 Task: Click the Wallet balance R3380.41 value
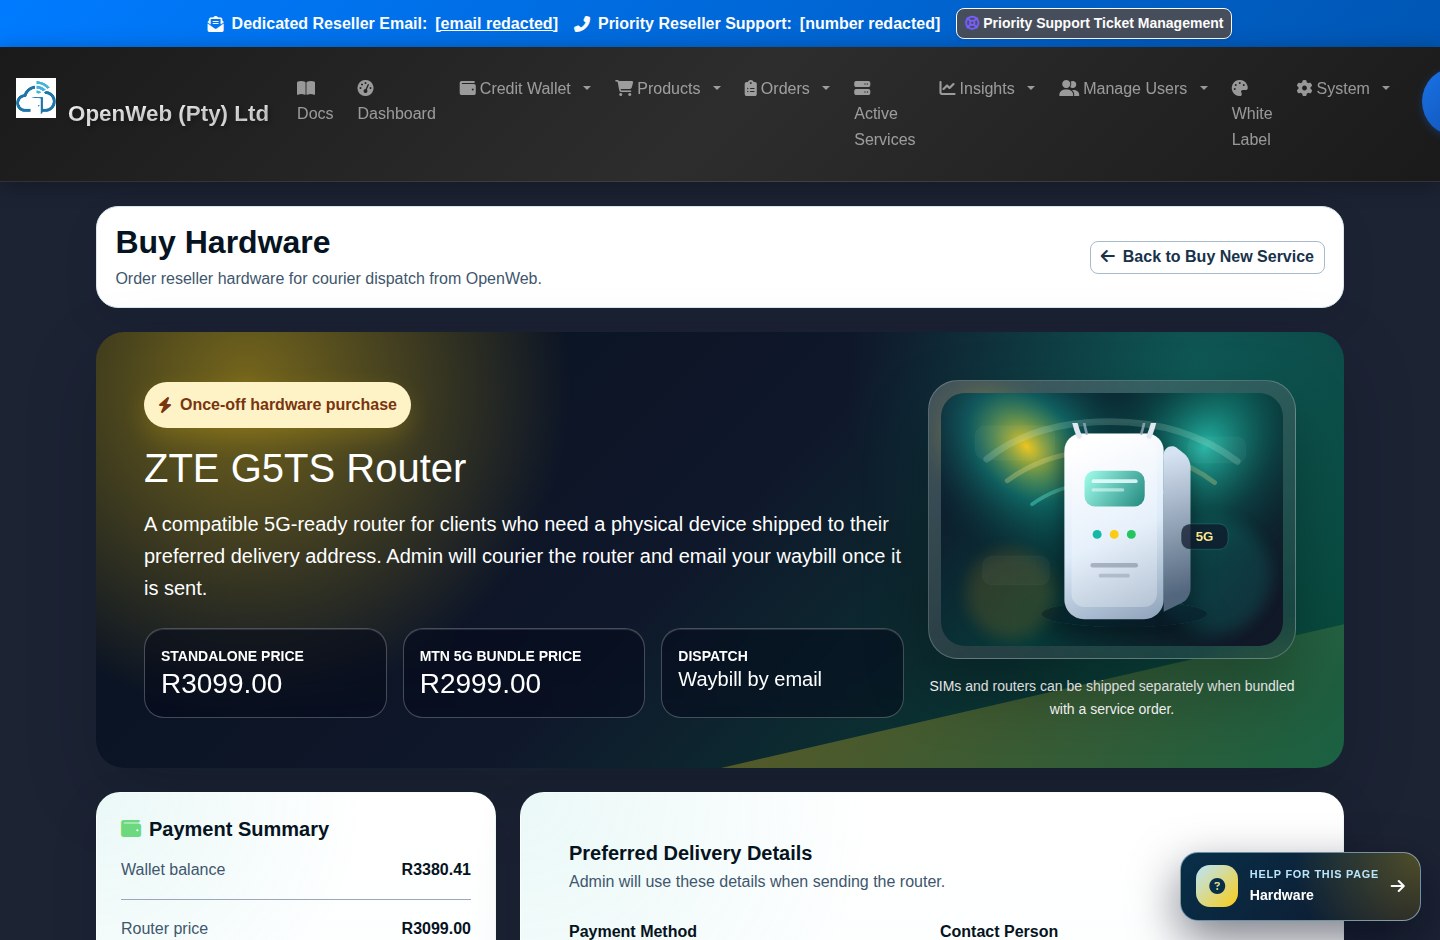[436, 870]
